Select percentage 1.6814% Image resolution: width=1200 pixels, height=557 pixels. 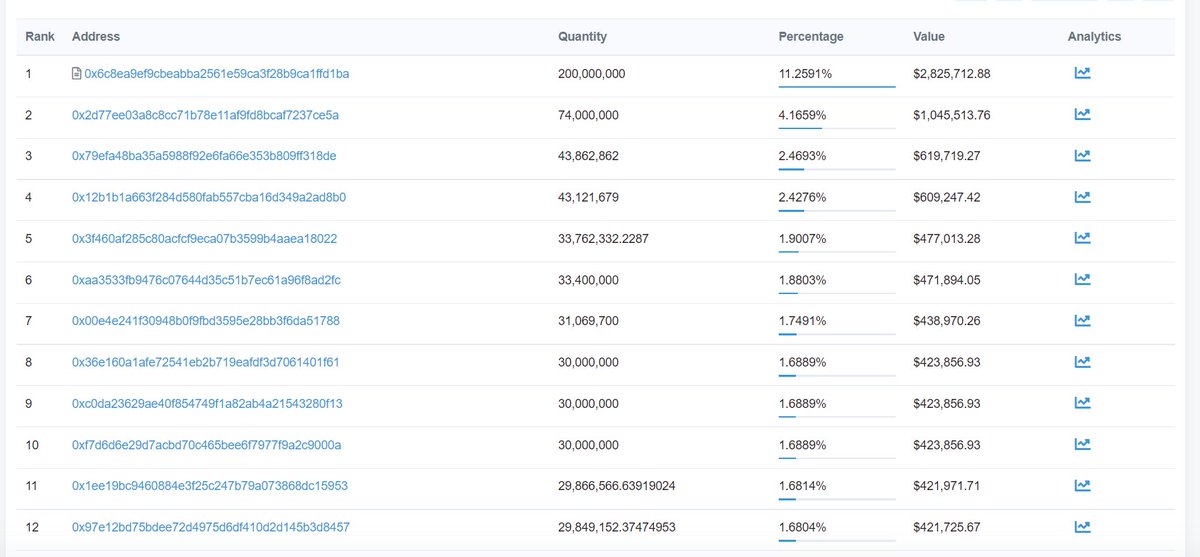[803, 486]
